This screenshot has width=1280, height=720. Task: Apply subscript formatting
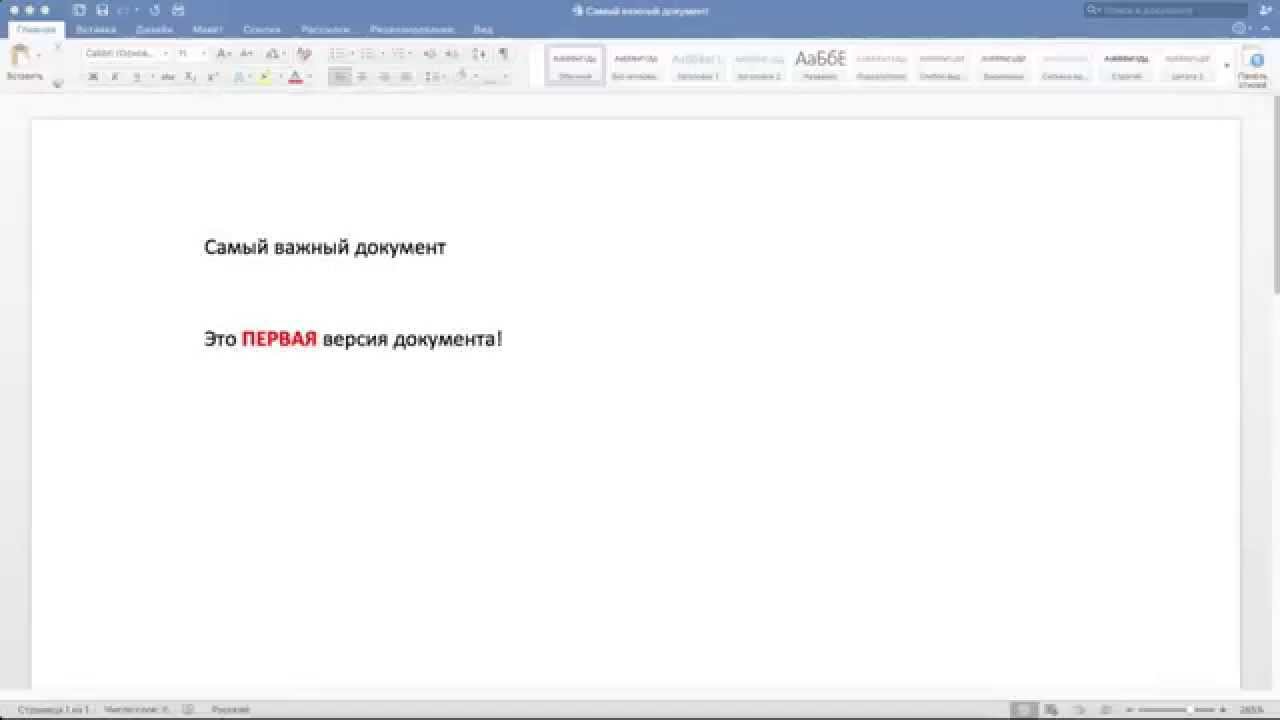point(190,77)
